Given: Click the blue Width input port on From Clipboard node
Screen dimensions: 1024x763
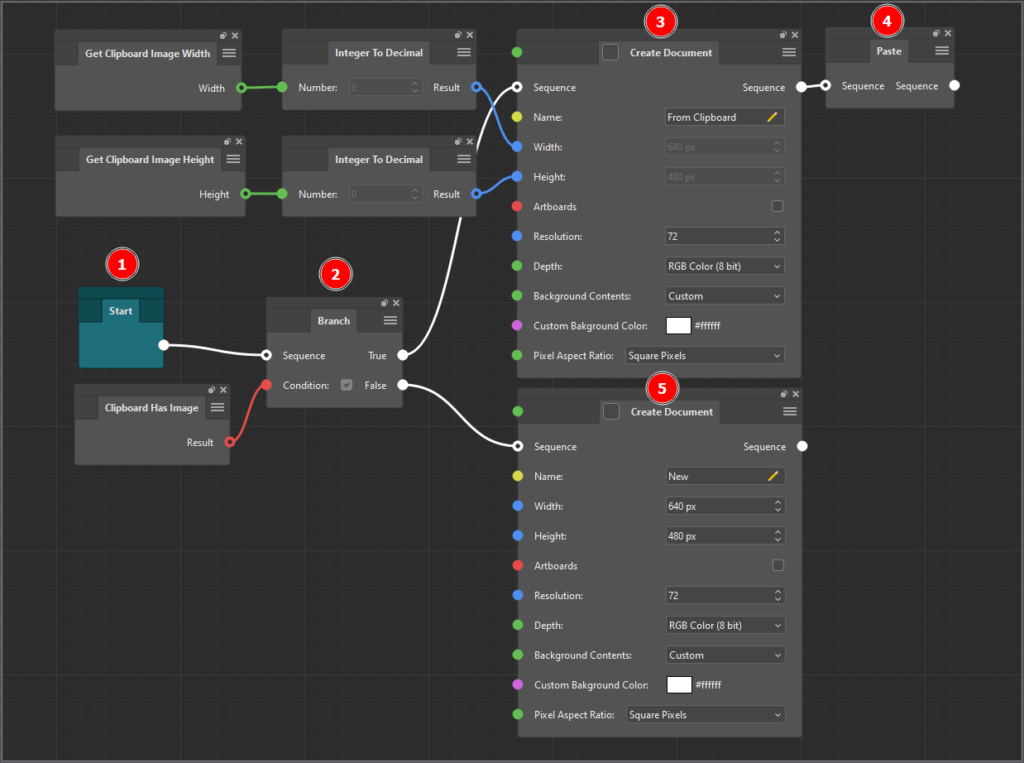Looking at the screenshot, I should 517,147.
